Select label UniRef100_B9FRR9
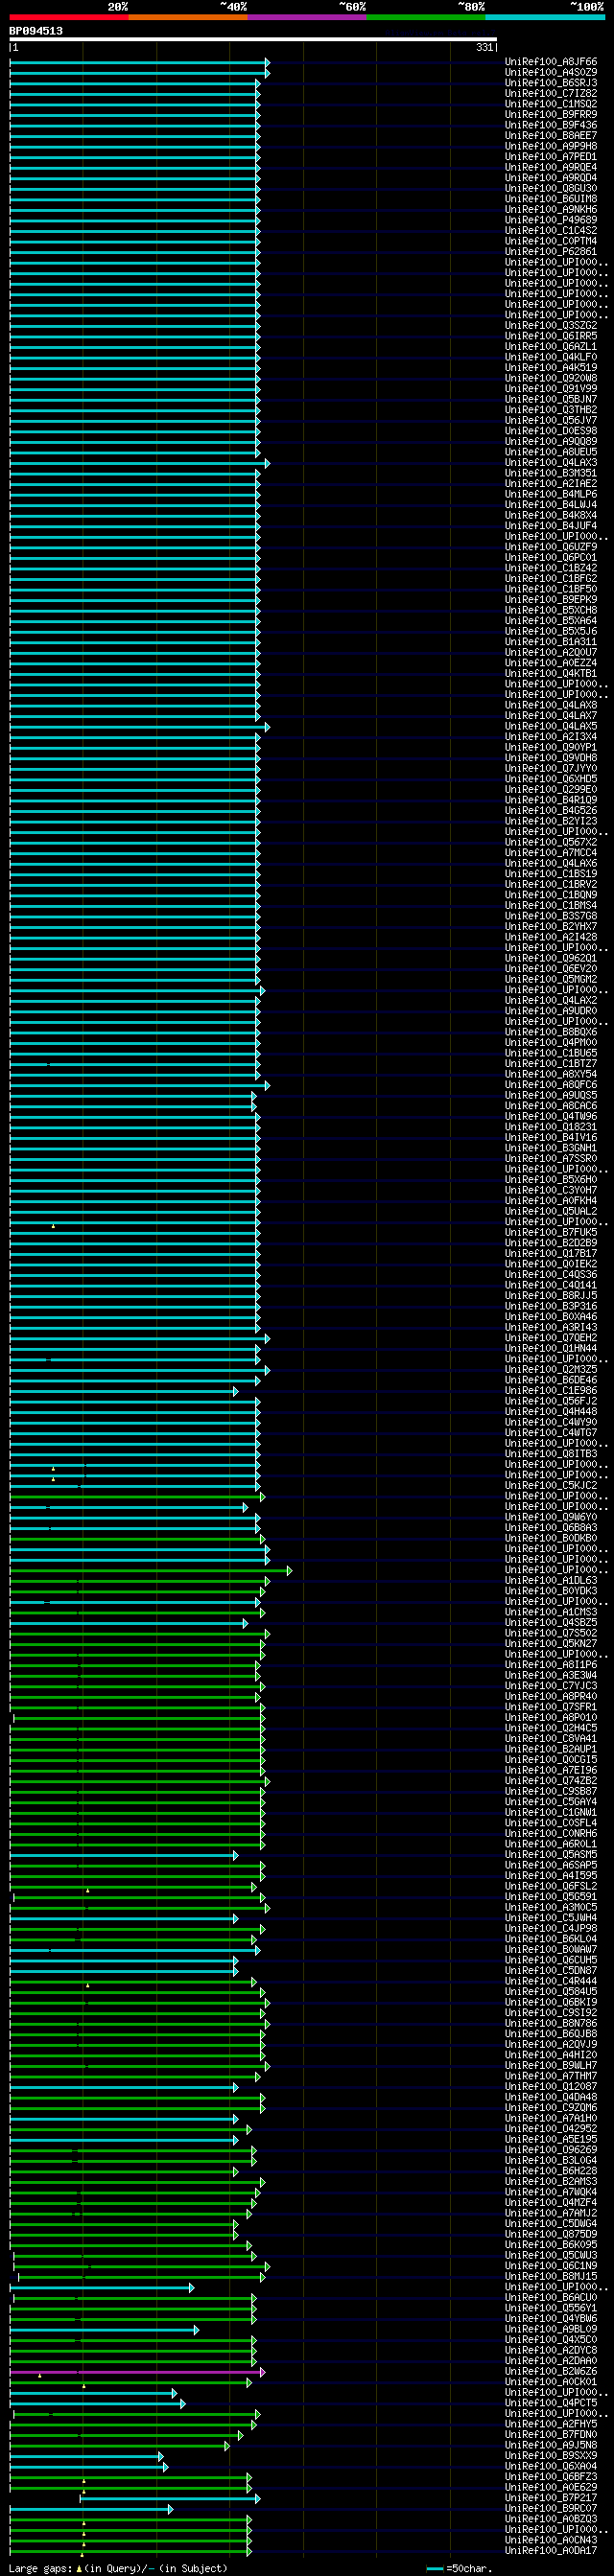The height and width of the screenshot is (2576, 614). click(551, 114)
